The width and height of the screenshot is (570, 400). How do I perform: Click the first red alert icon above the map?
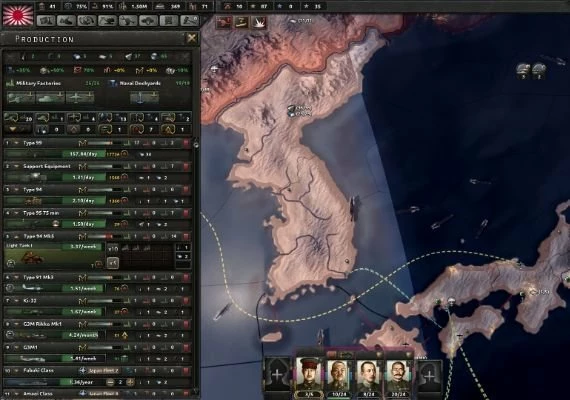point(223,23)
